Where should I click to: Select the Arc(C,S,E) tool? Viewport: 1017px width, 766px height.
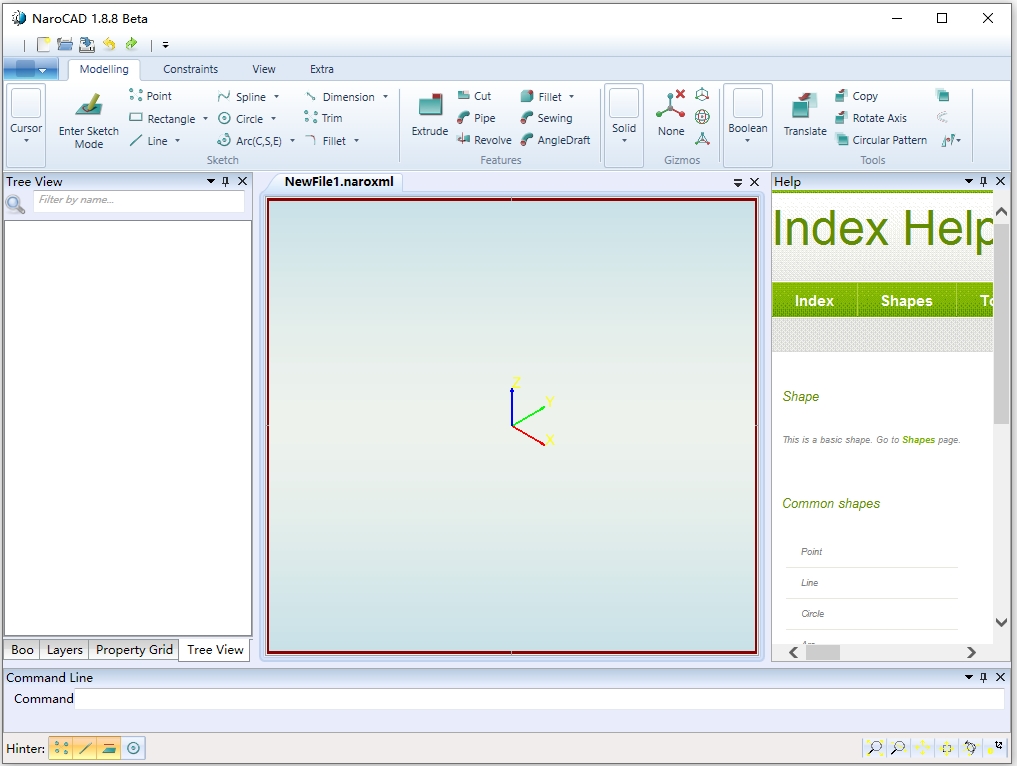(250, 141)
